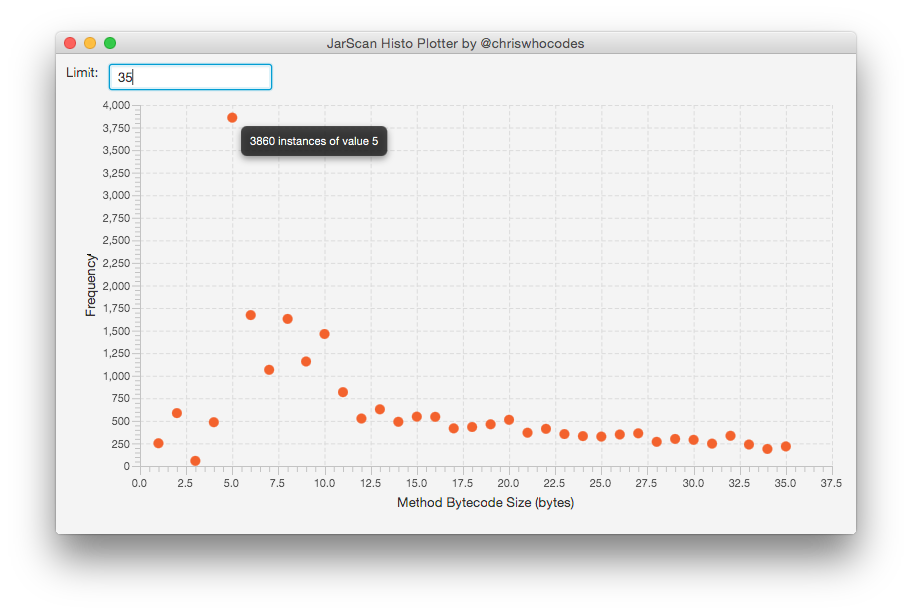The width and height of the screenshot is (912, 614).
Task: Click the data point at value 5
Action: 232,117
